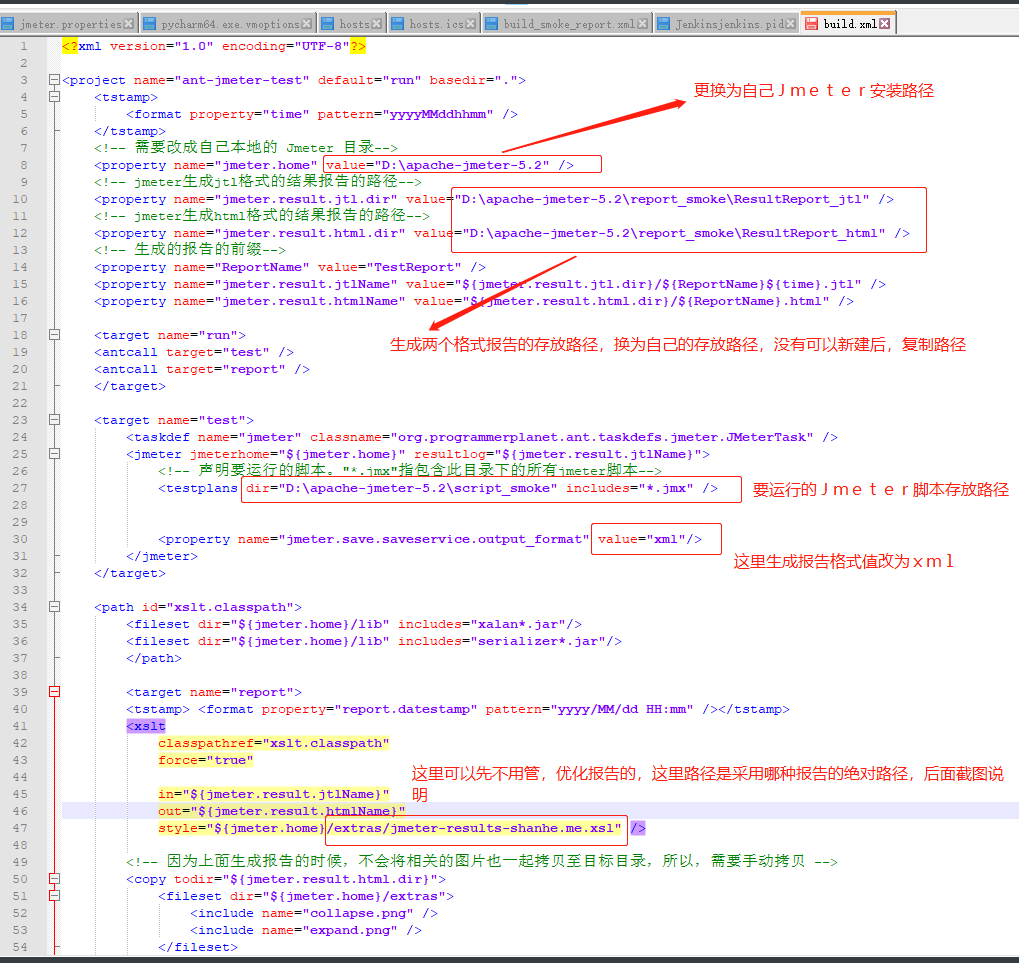Collapse the xslt.classpath path fold on line 34
This screenshot has height=963, width=1019.
pos(55,607)
